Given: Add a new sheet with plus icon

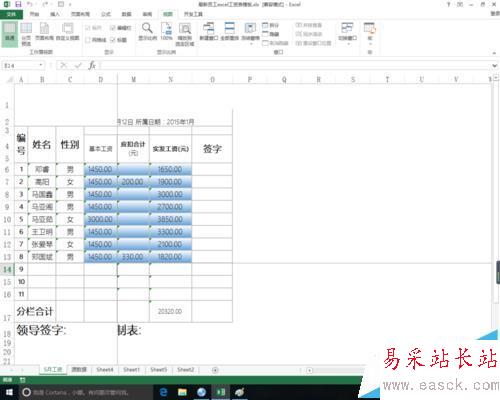Looking at the screenshot, I should pos(215,370).
